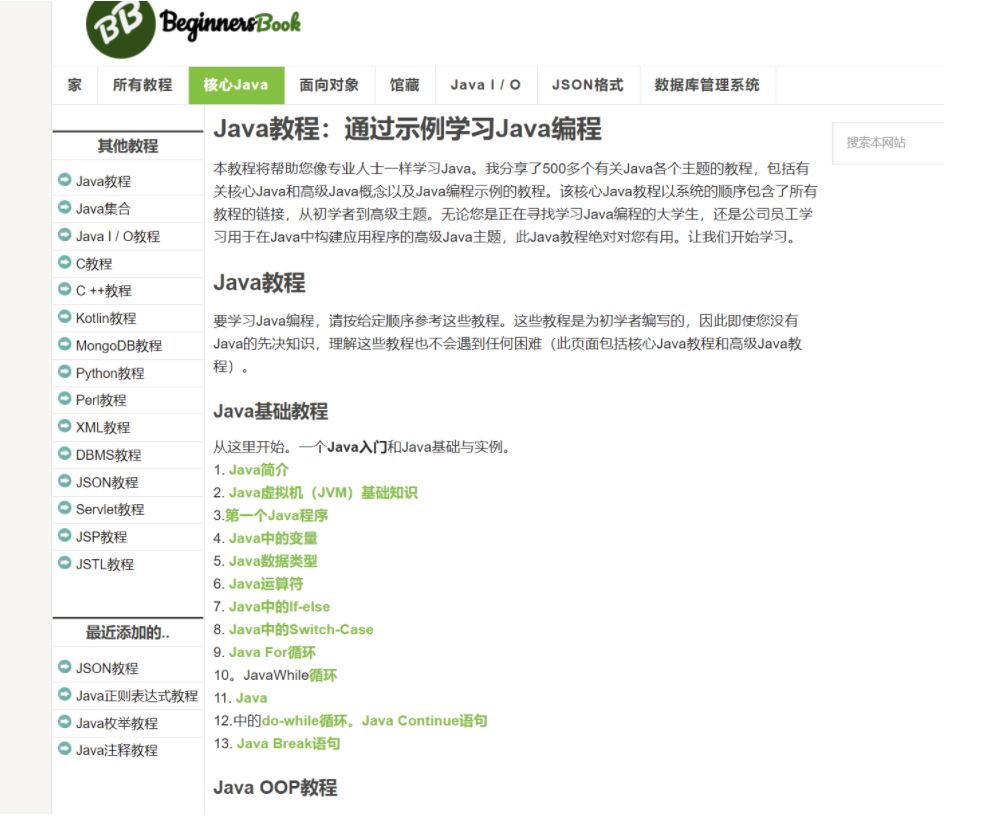983x823 pixels.
Task: Open Kotlin教程 in the sidebar
Action: 106,318
